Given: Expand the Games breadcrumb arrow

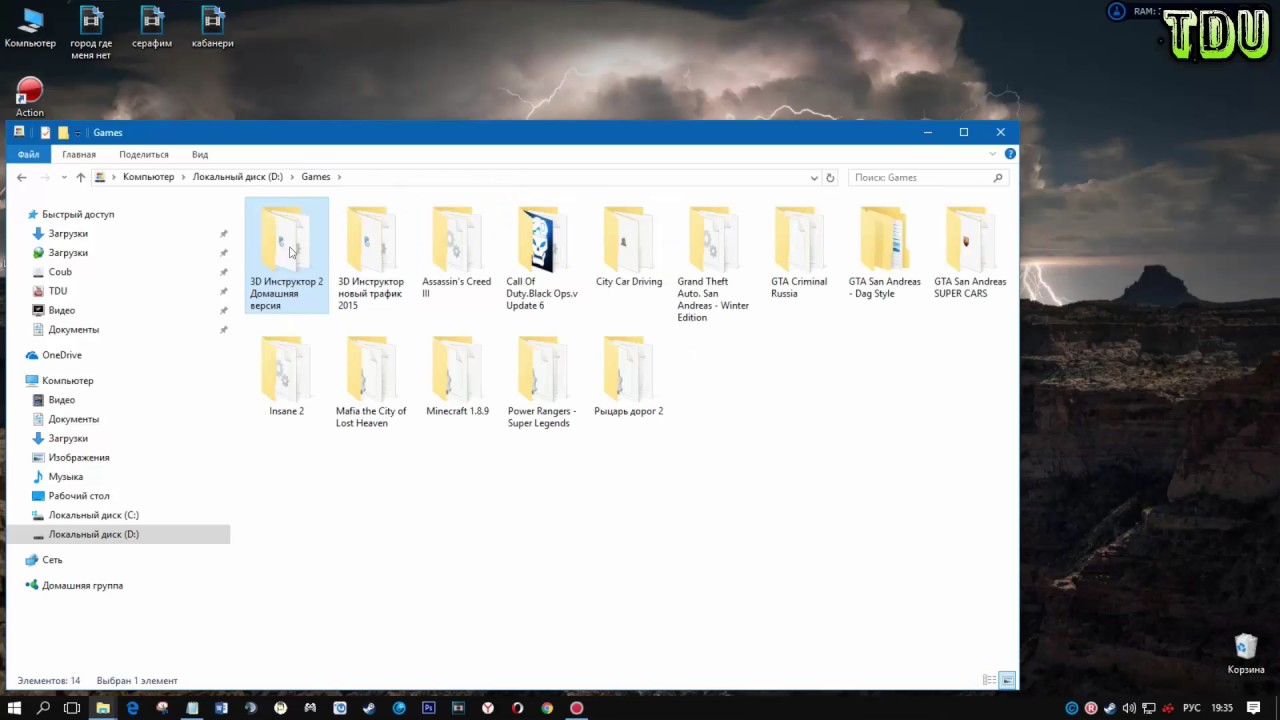Looking at the screenshot, I should click(x=340, y=177).
